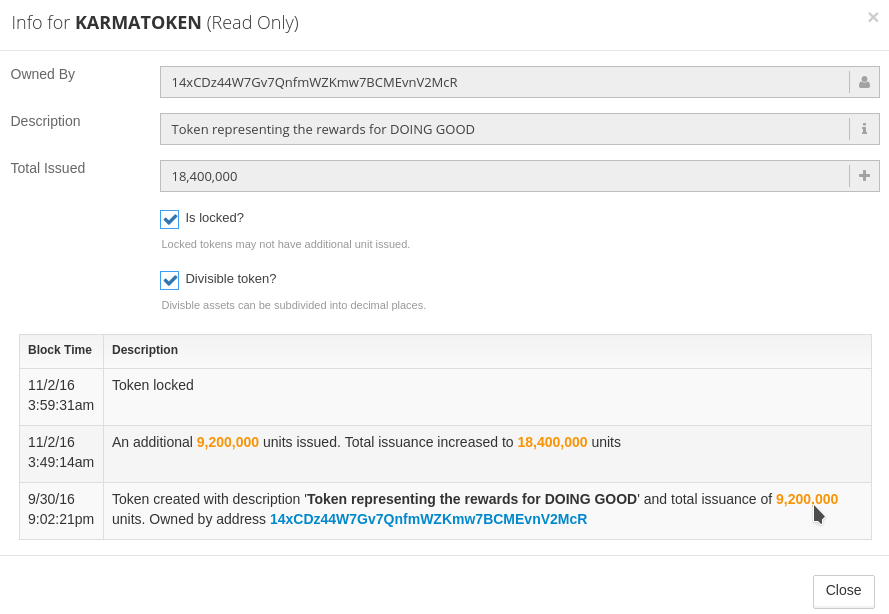Click the Divisible token? label text
This screenshot has height=614, width=889.
point(231,279)
